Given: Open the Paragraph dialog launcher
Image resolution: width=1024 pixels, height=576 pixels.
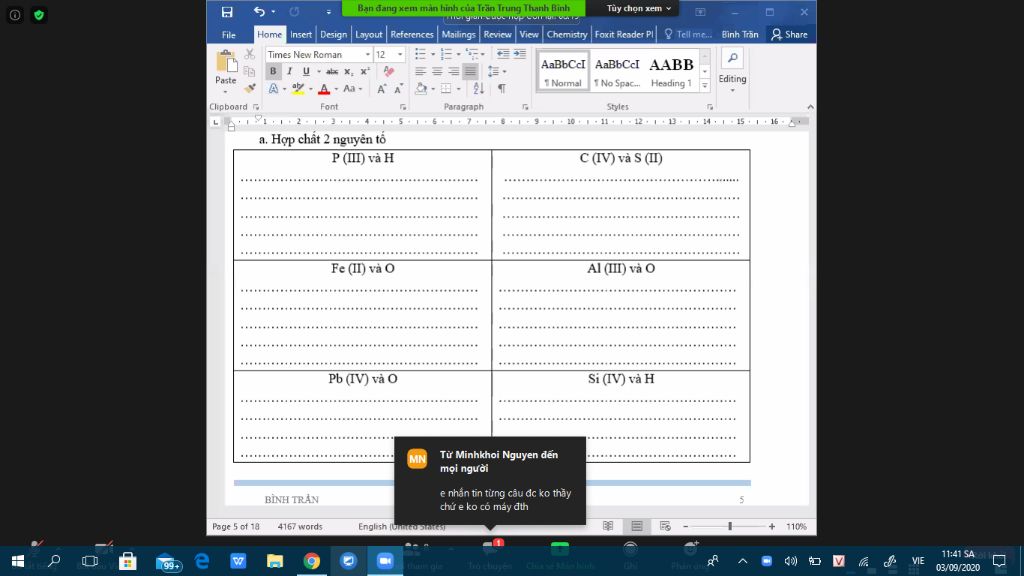Looking at the screenshot, I should (x=525, y=107).
